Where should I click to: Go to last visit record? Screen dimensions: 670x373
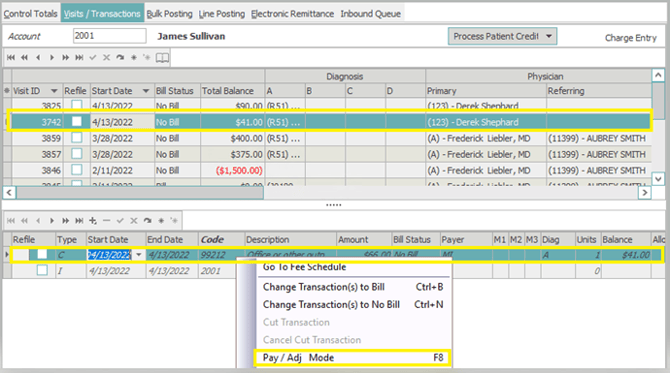point(79,57)
